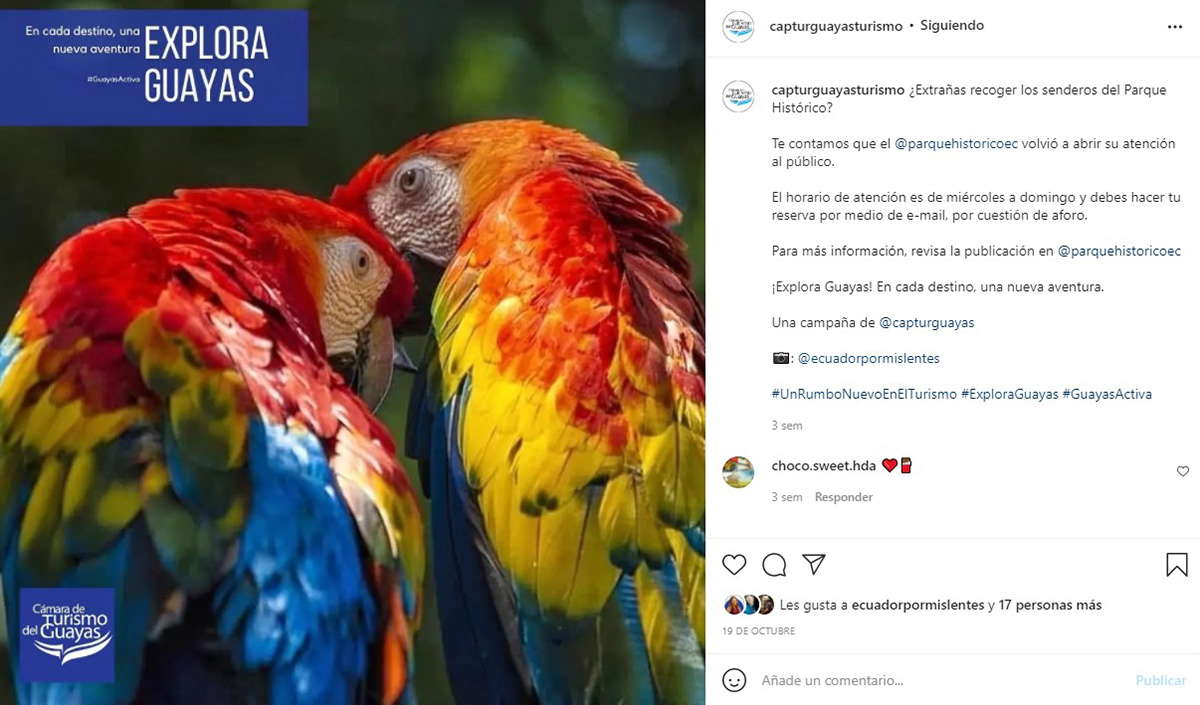
Task: Like the post with the heart icon
Action: coord(734,565)
